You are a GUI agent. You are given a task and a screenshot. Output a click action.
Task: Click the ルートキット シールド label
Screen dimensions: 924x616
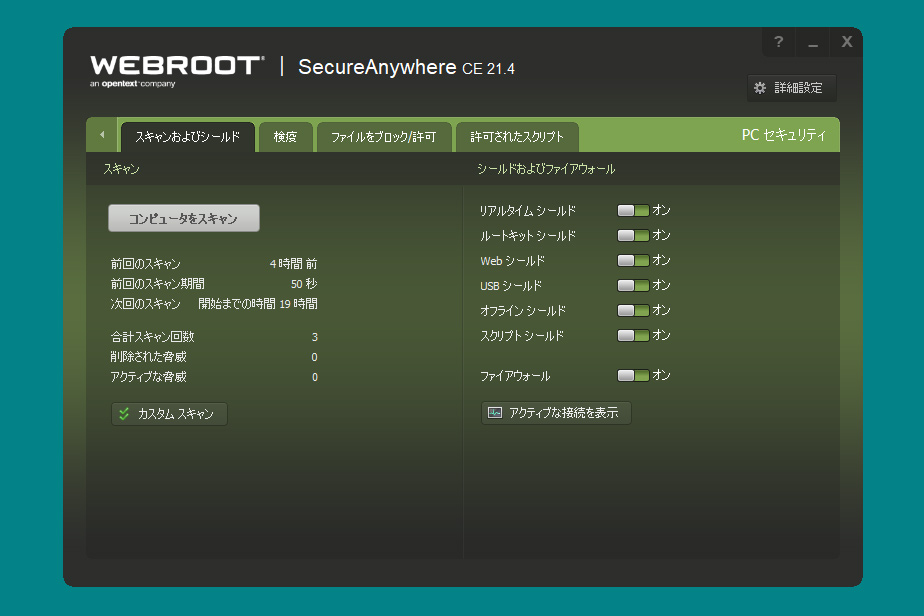pyautogui.click(x=528, y=236)
